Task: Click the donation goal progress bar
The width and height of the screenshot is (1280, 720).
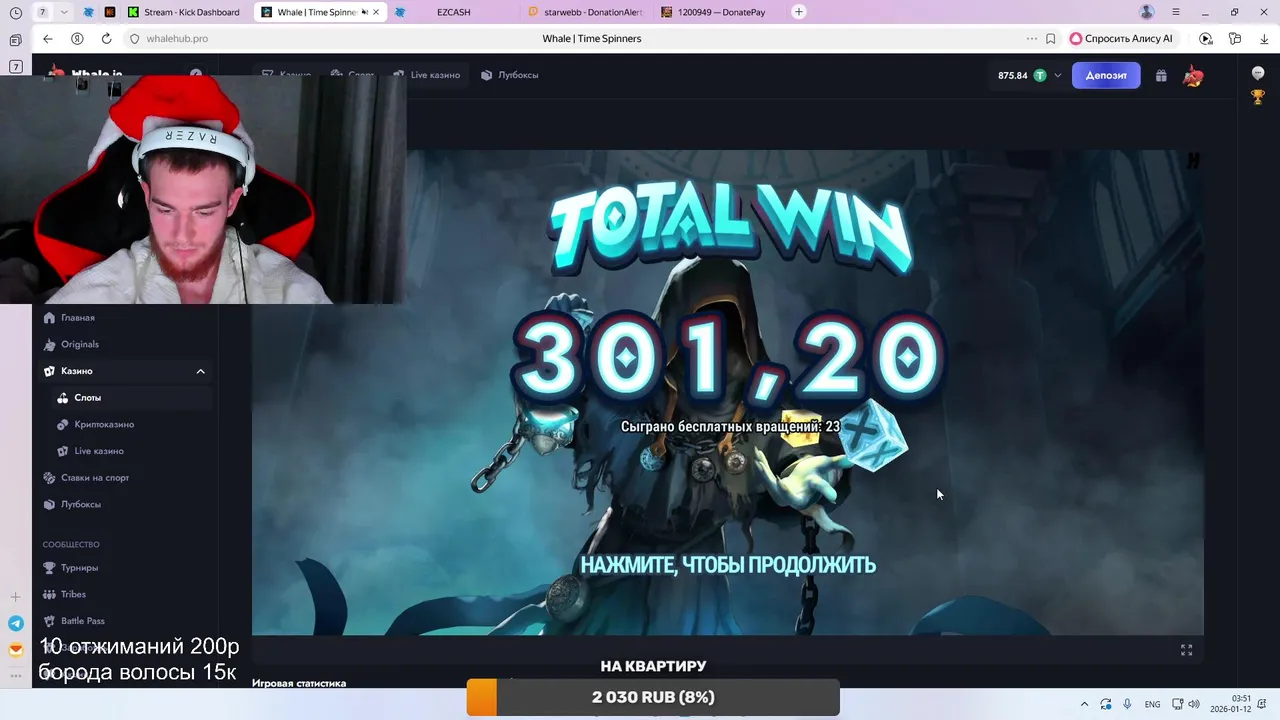Action: [x=653, y=697]
